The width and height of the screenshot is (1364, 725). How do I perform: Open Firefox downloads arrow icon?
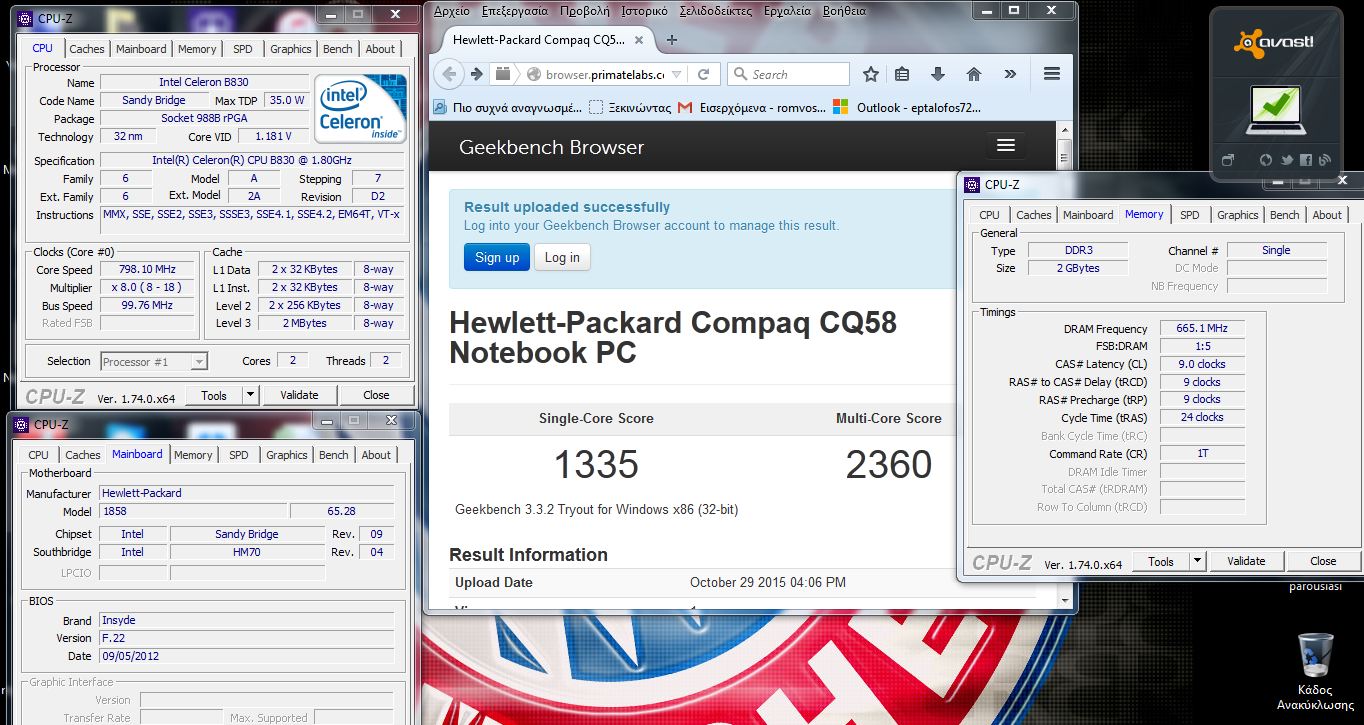coord(938,74)
